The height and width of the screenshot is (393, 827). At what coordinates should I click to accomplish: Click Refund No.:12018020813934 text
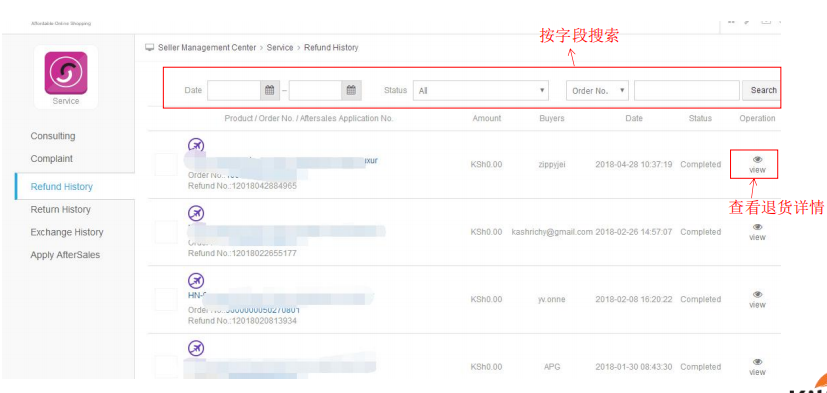click(243, 321)
